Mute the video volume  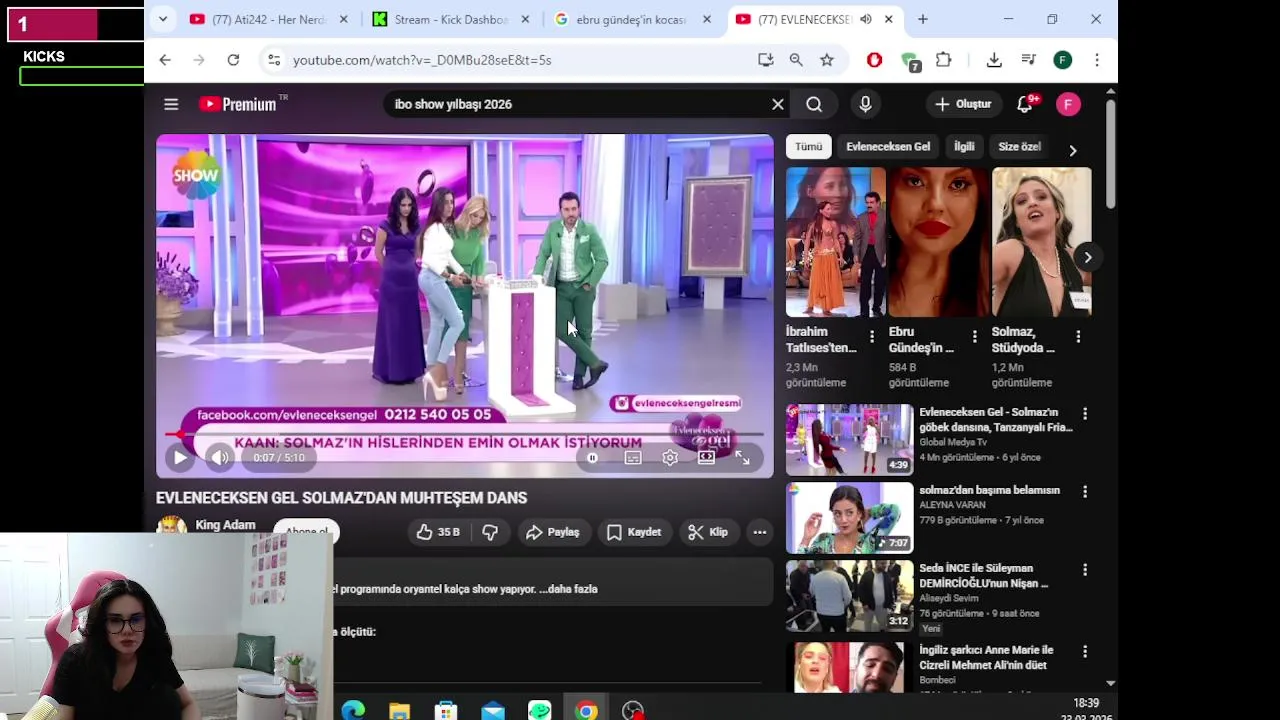click(x=220, y=458)
